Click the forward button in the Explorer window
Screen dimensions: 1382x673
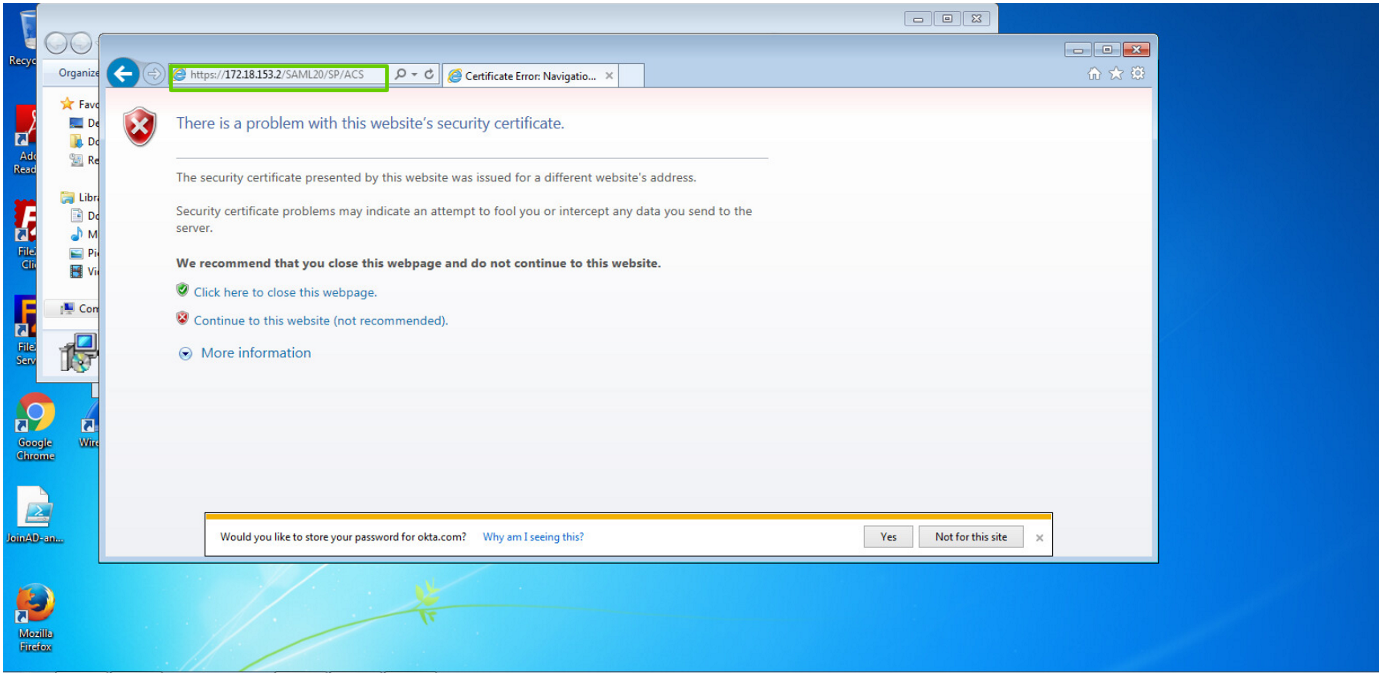click(82, 43)
